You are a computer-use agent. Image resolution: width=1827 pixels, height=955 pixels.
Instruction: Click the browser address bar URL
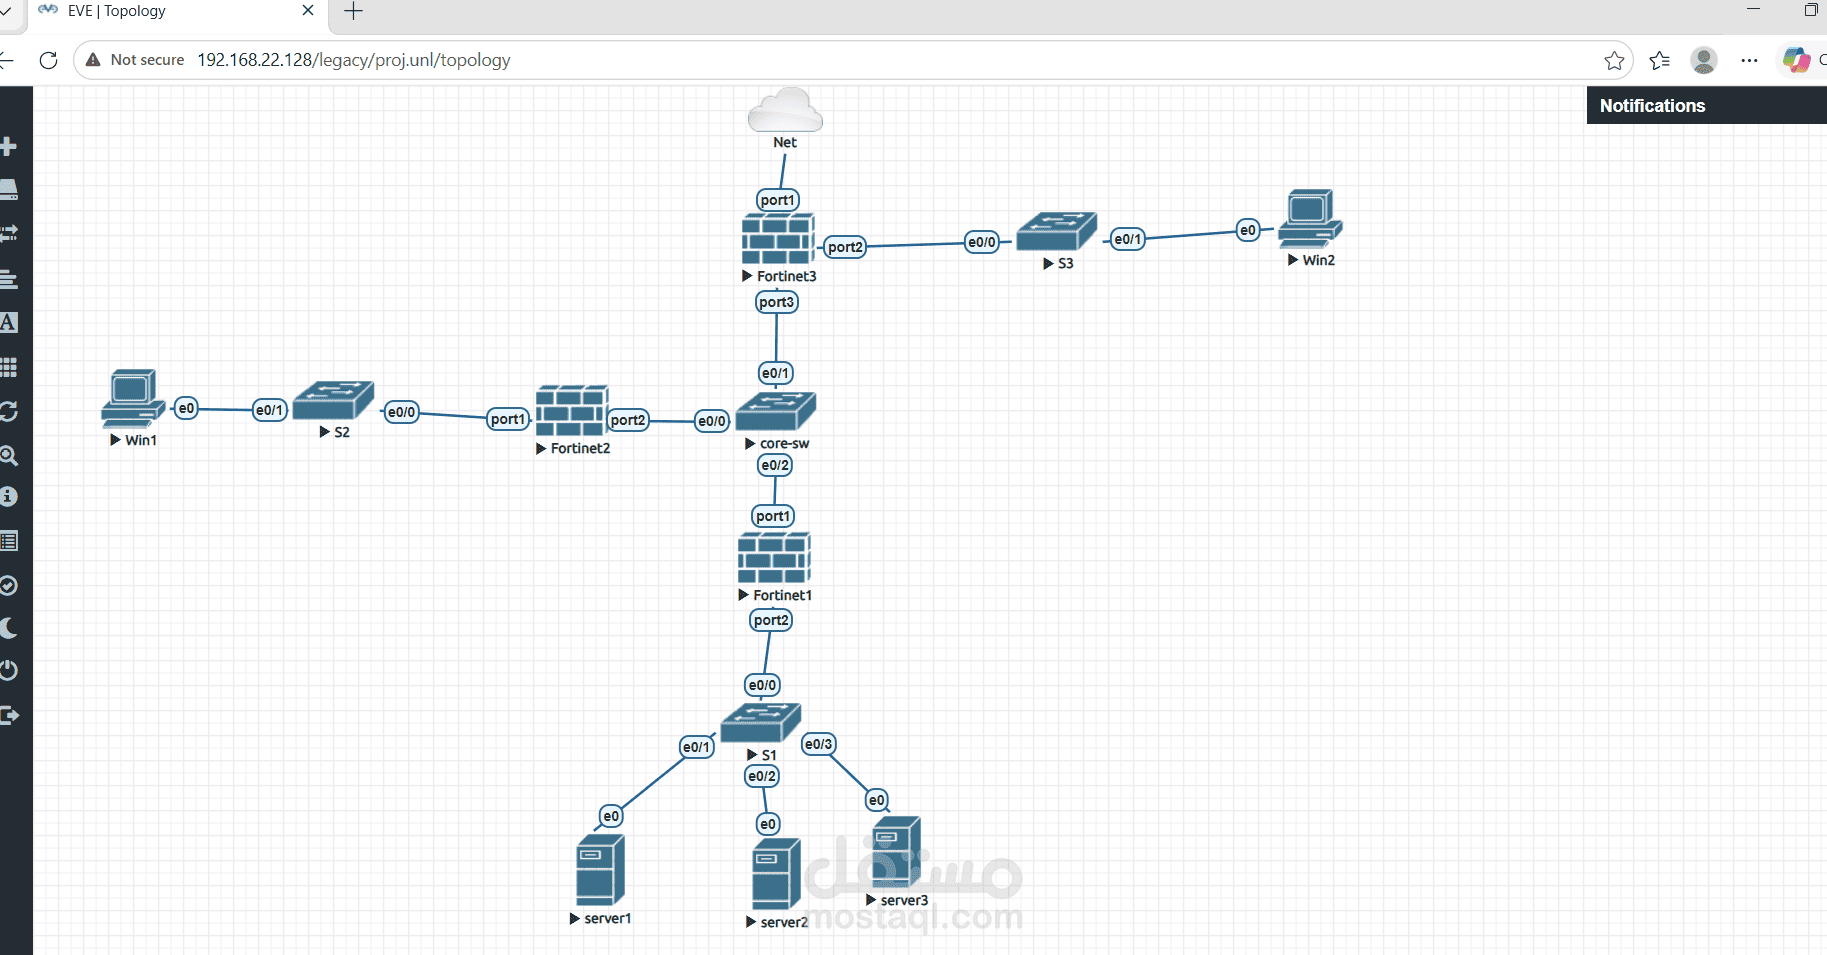(353, 60)
